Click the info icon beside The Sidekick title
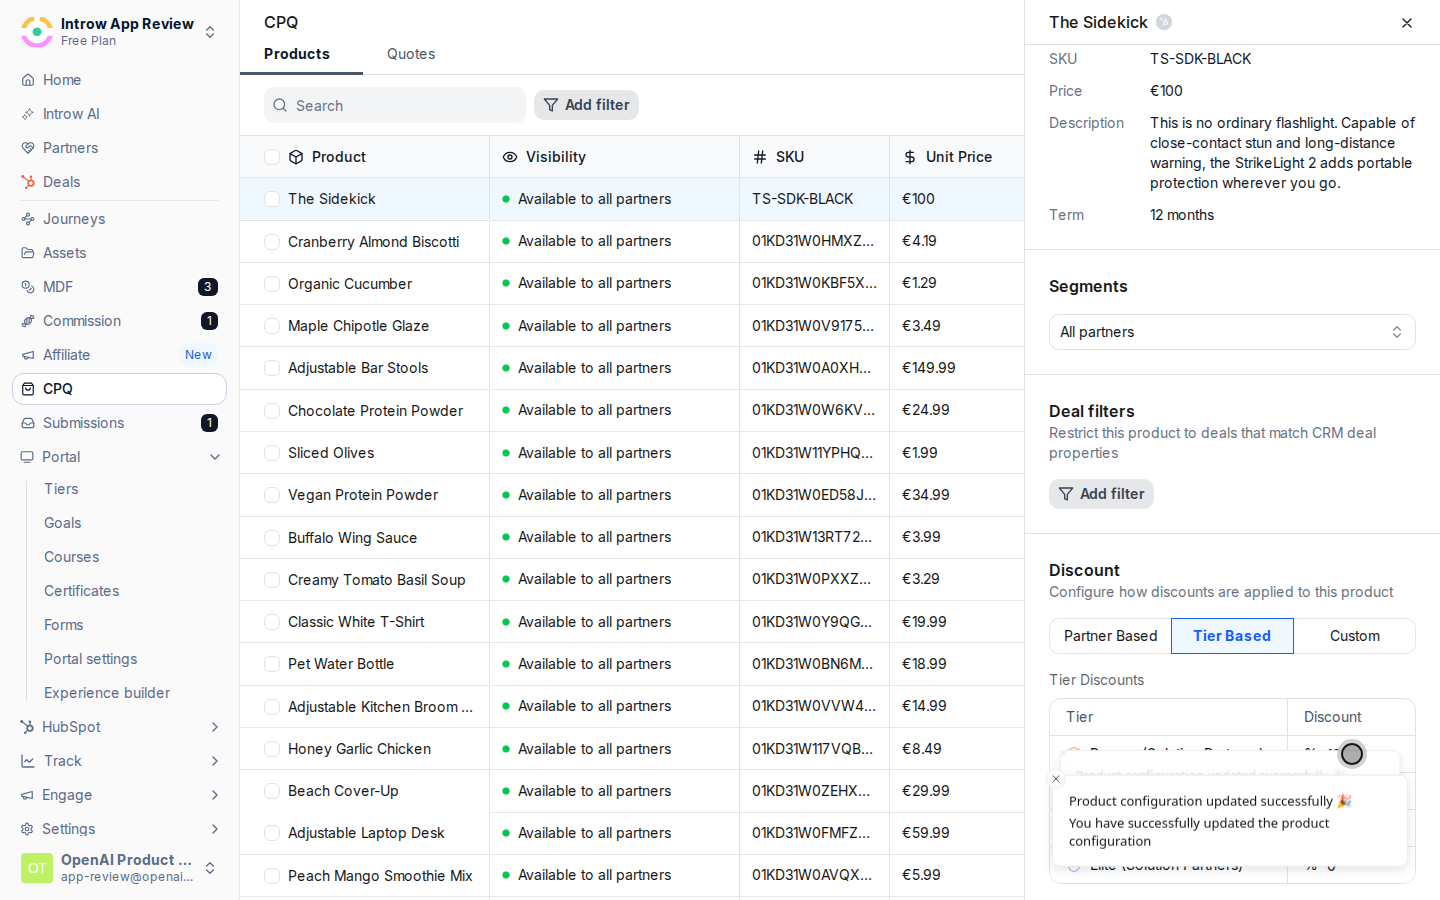 [x=1164, y=22]
